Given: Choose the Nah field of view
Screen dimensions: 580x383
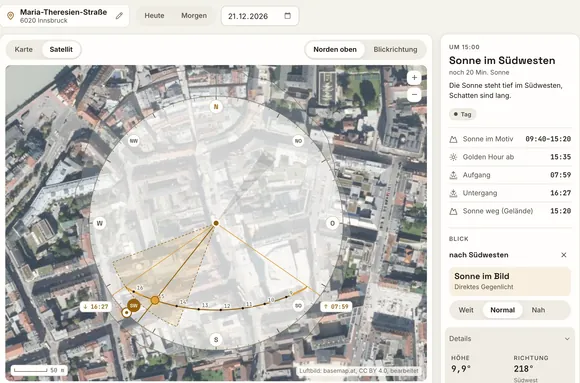Looking at the screenshot, I should point(538,310).
